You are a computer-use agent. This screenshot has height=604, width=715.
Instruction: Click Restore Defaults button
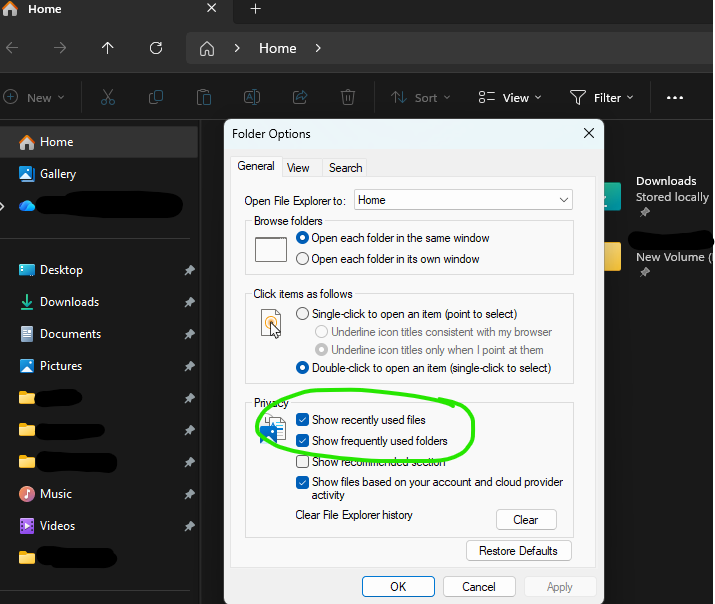point(518,551)
